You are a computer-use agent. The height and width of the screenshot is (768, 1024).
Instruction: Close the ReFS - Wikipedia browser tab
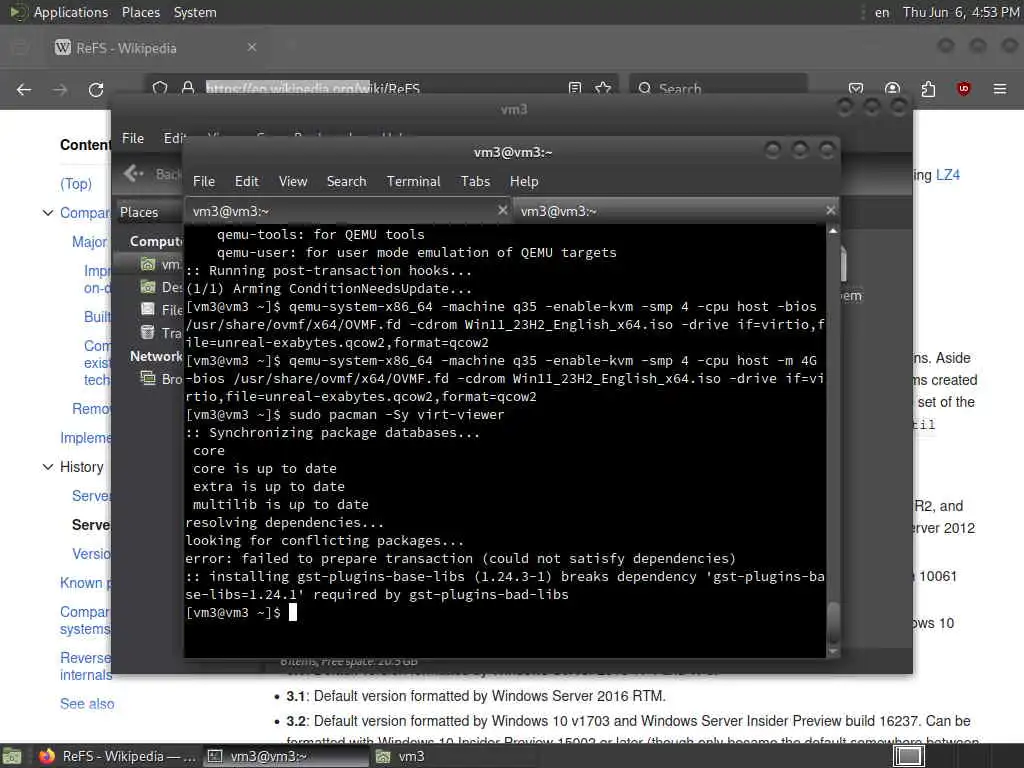coord(252,47)
